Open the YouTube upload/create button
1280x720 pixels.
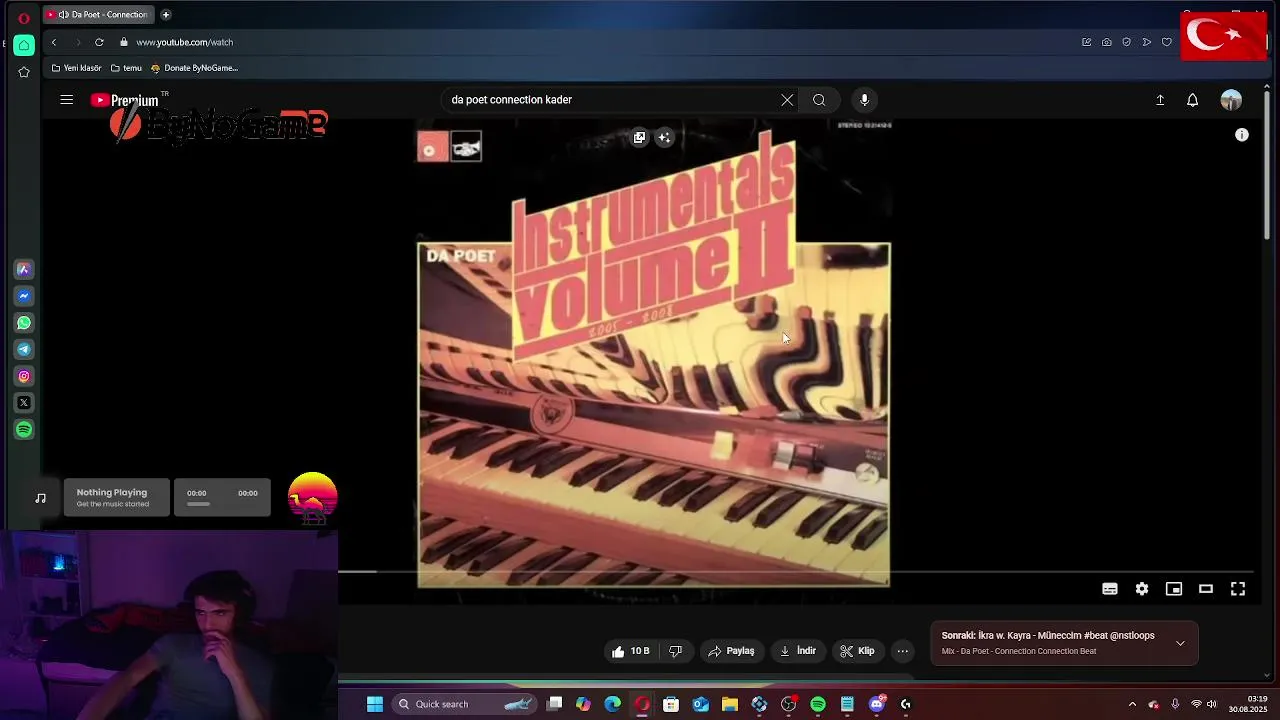click(1160, 100)
